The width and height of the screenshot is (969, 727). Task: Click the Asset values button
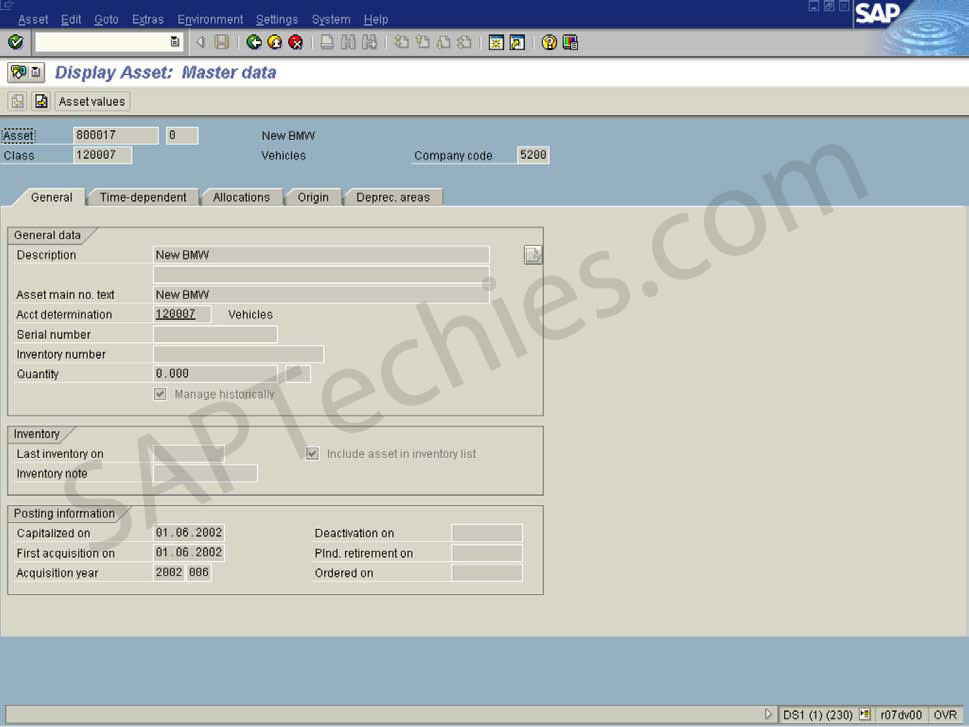click(91, 101)
